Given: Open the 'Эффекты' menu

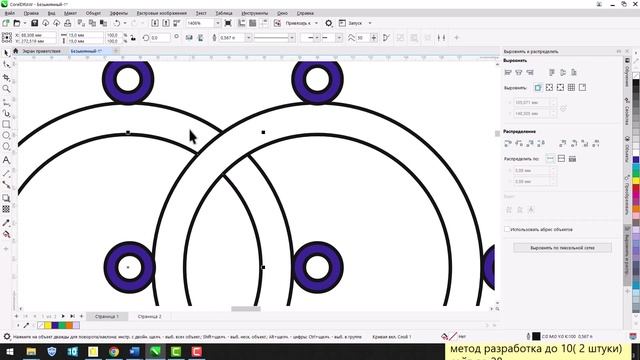Looking at the screenshot, I should (119, 13).
